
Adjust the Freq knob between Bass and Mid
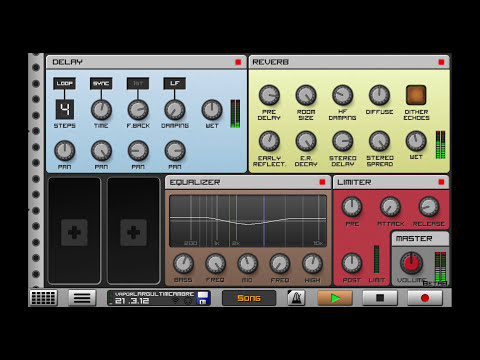tap(215, 263)
